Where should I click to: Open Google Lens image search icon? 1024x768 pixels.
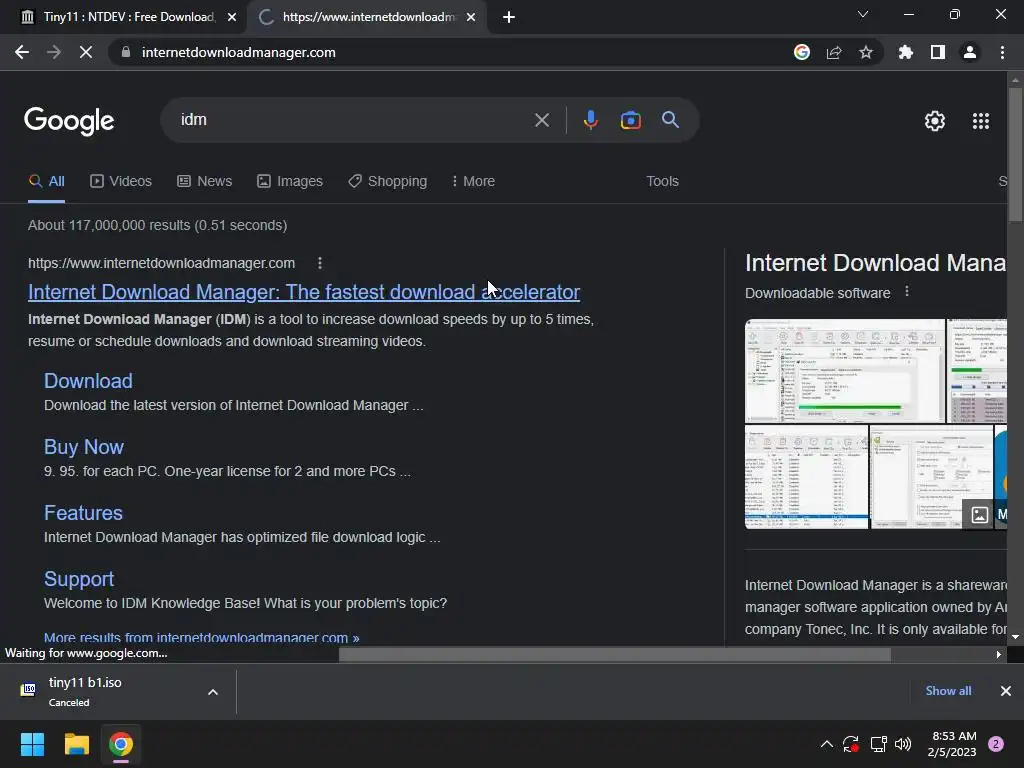[630, 120]
